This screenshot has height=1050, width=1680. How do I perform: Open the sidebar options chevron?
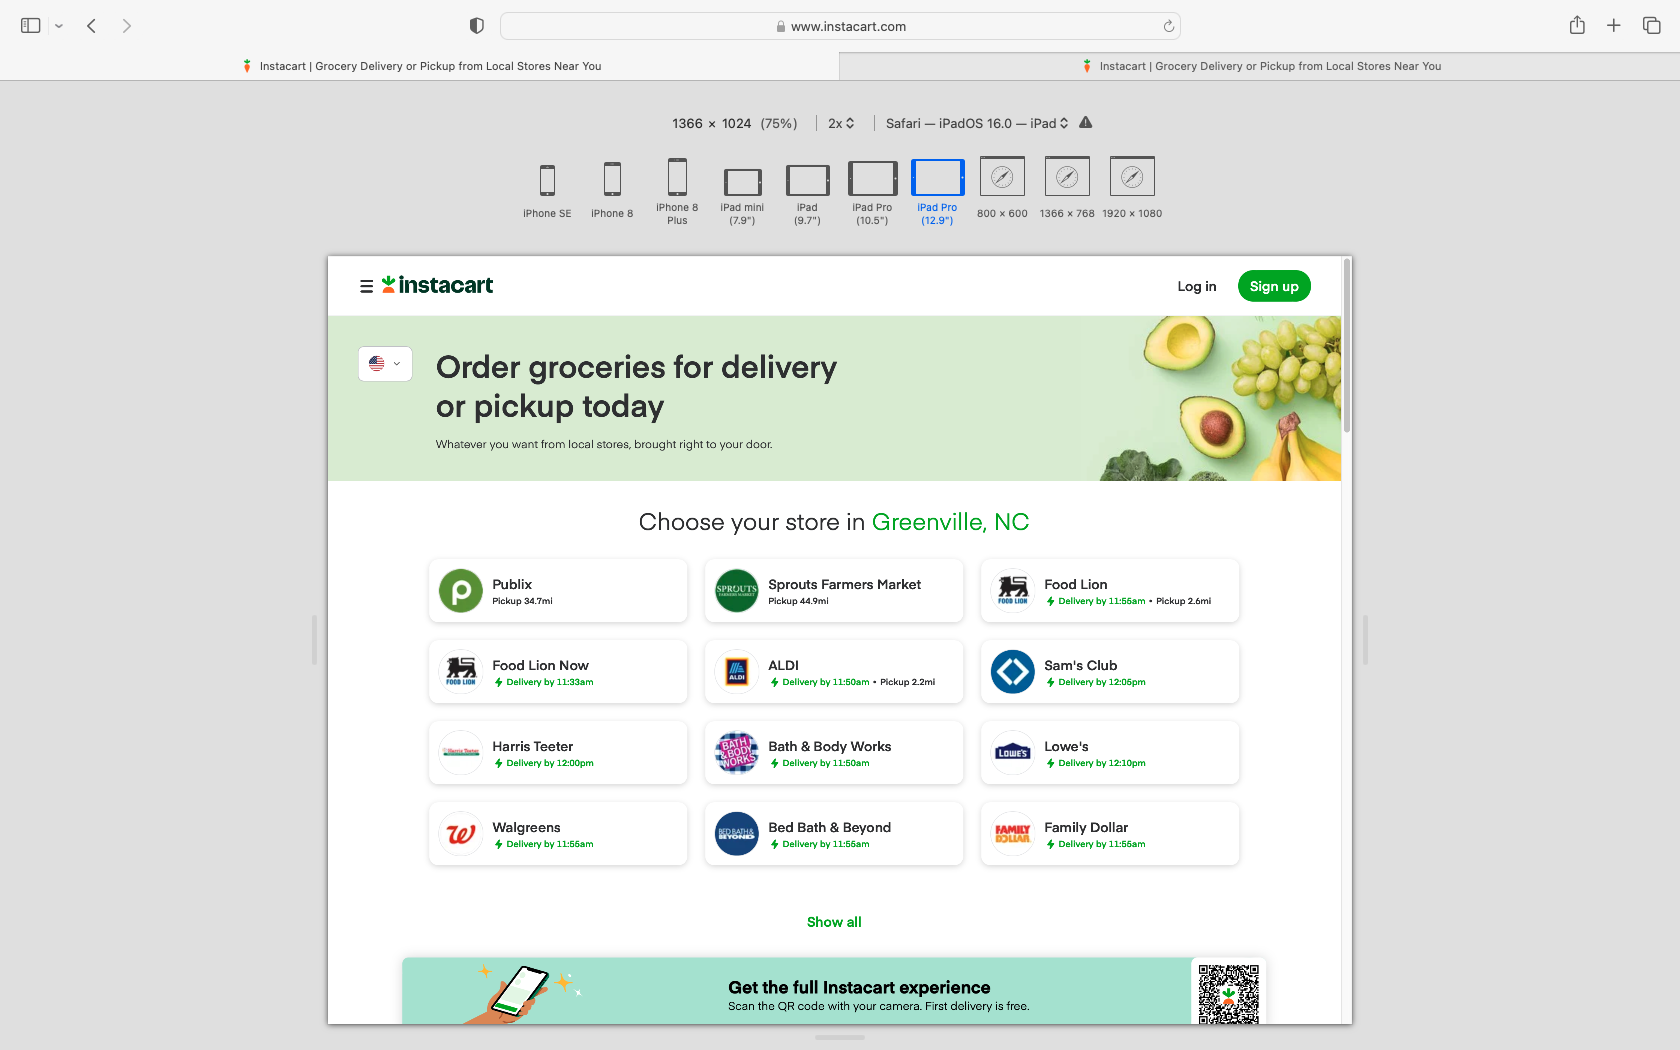click(59, 26)
